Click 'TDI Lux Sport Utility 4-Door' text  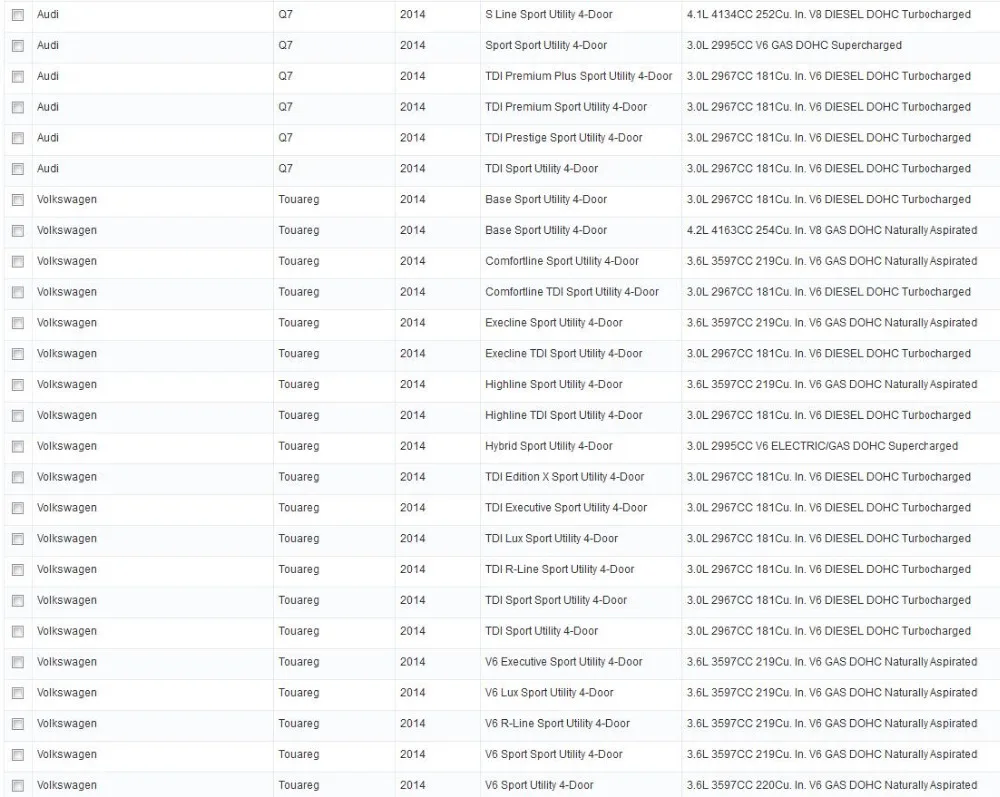point(551,538)
